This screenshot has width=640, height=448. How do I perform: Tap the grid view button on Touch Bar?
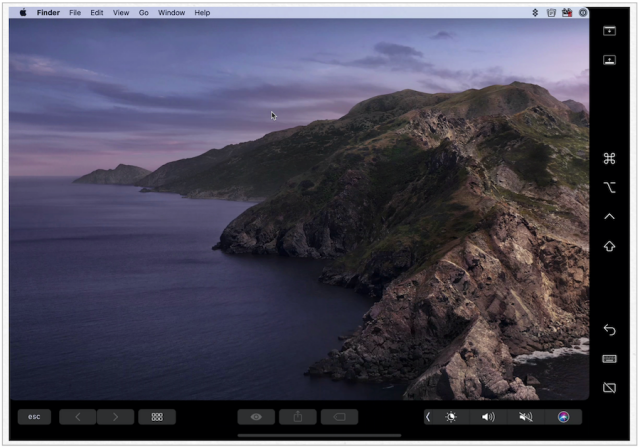click(x=157, y=417)
